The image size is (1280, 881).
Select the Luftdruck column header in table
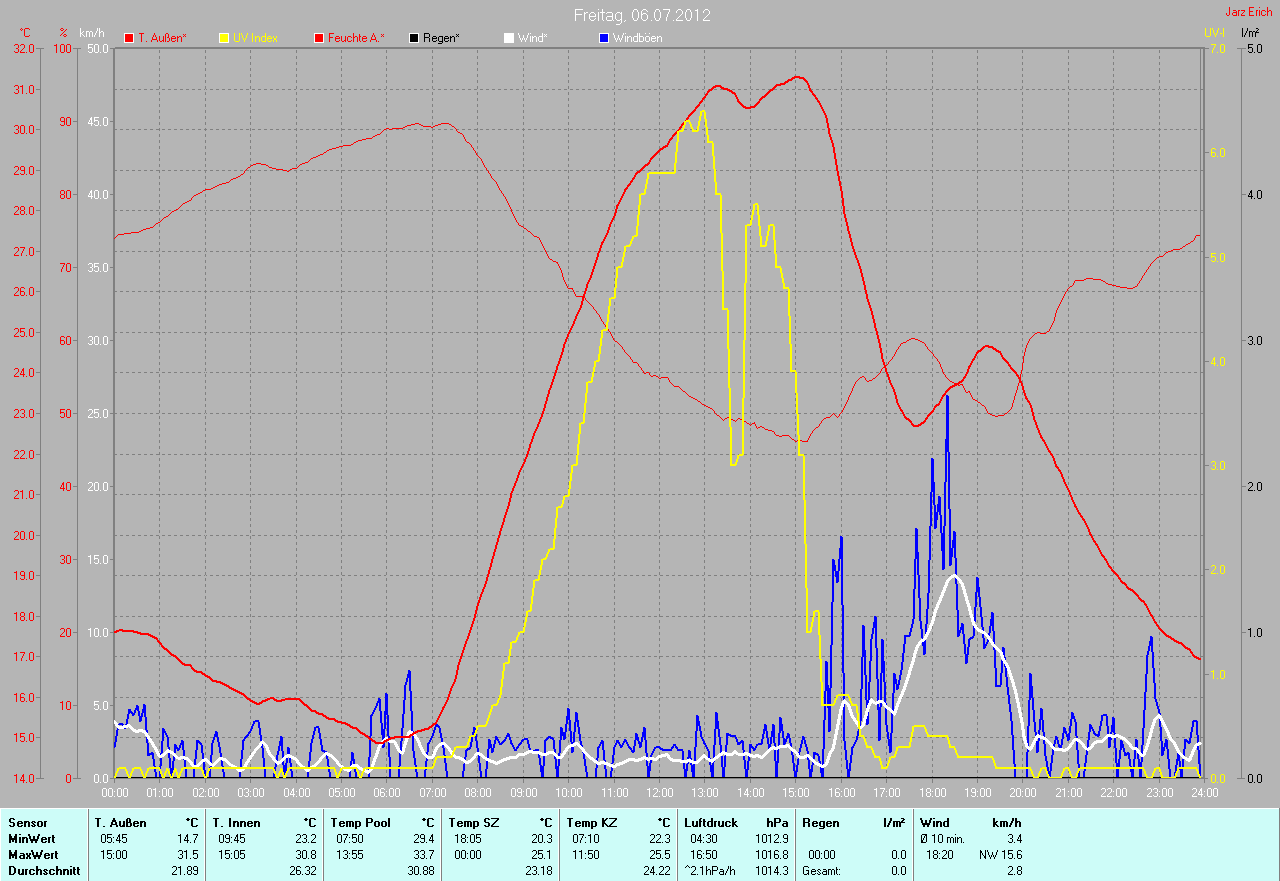coord(711,823)
